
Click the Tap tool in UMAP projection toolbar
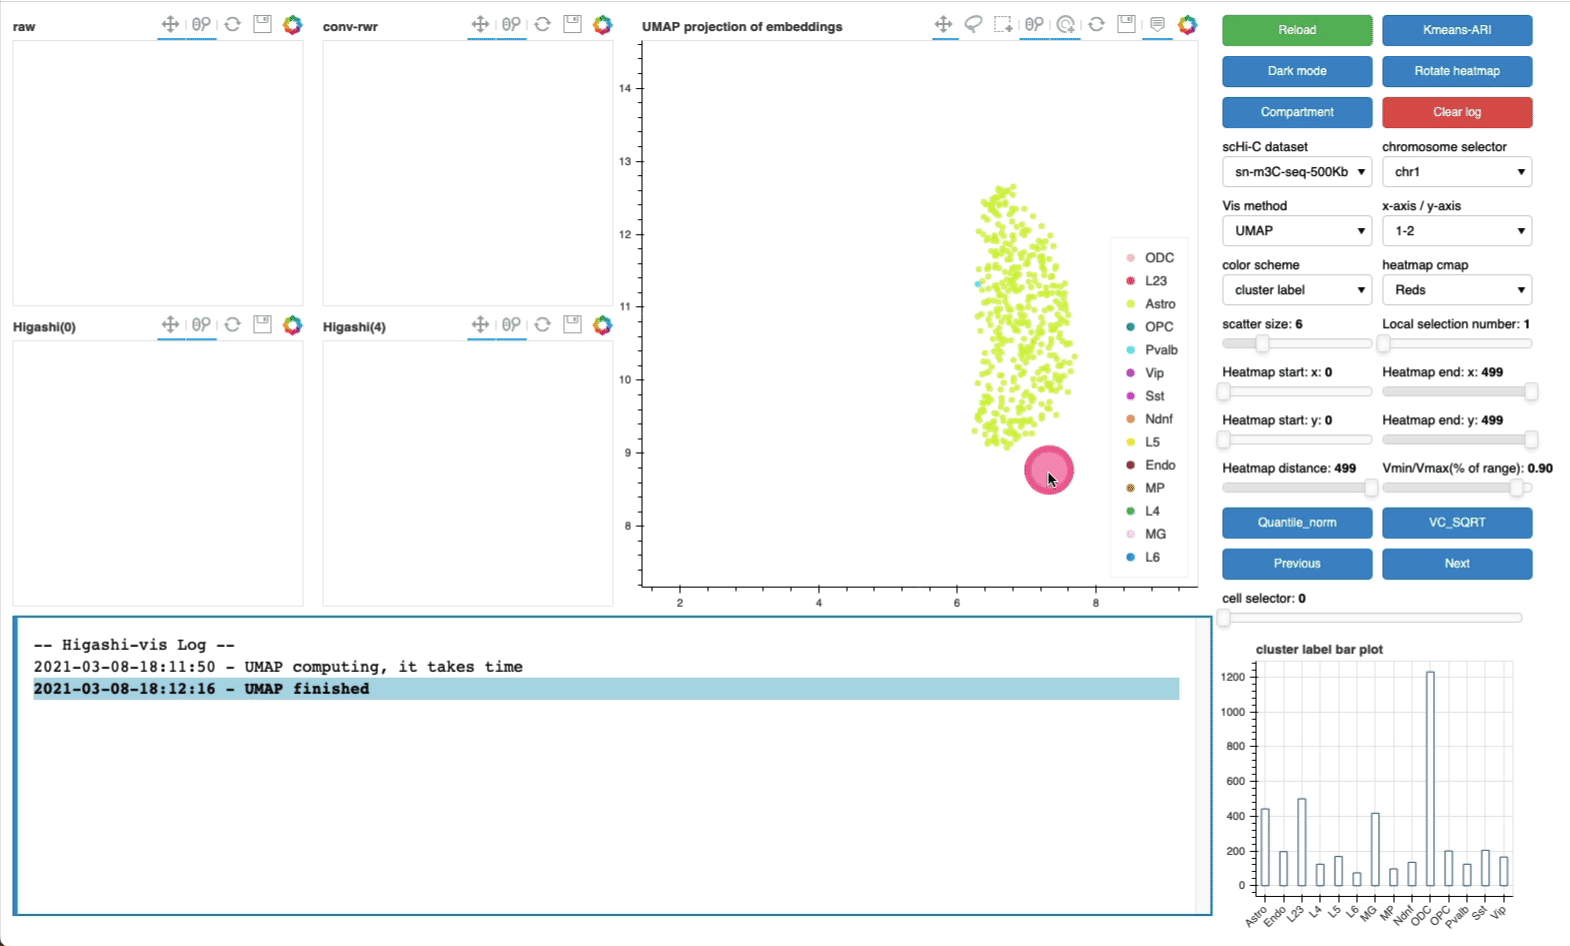click(1066, 25)
